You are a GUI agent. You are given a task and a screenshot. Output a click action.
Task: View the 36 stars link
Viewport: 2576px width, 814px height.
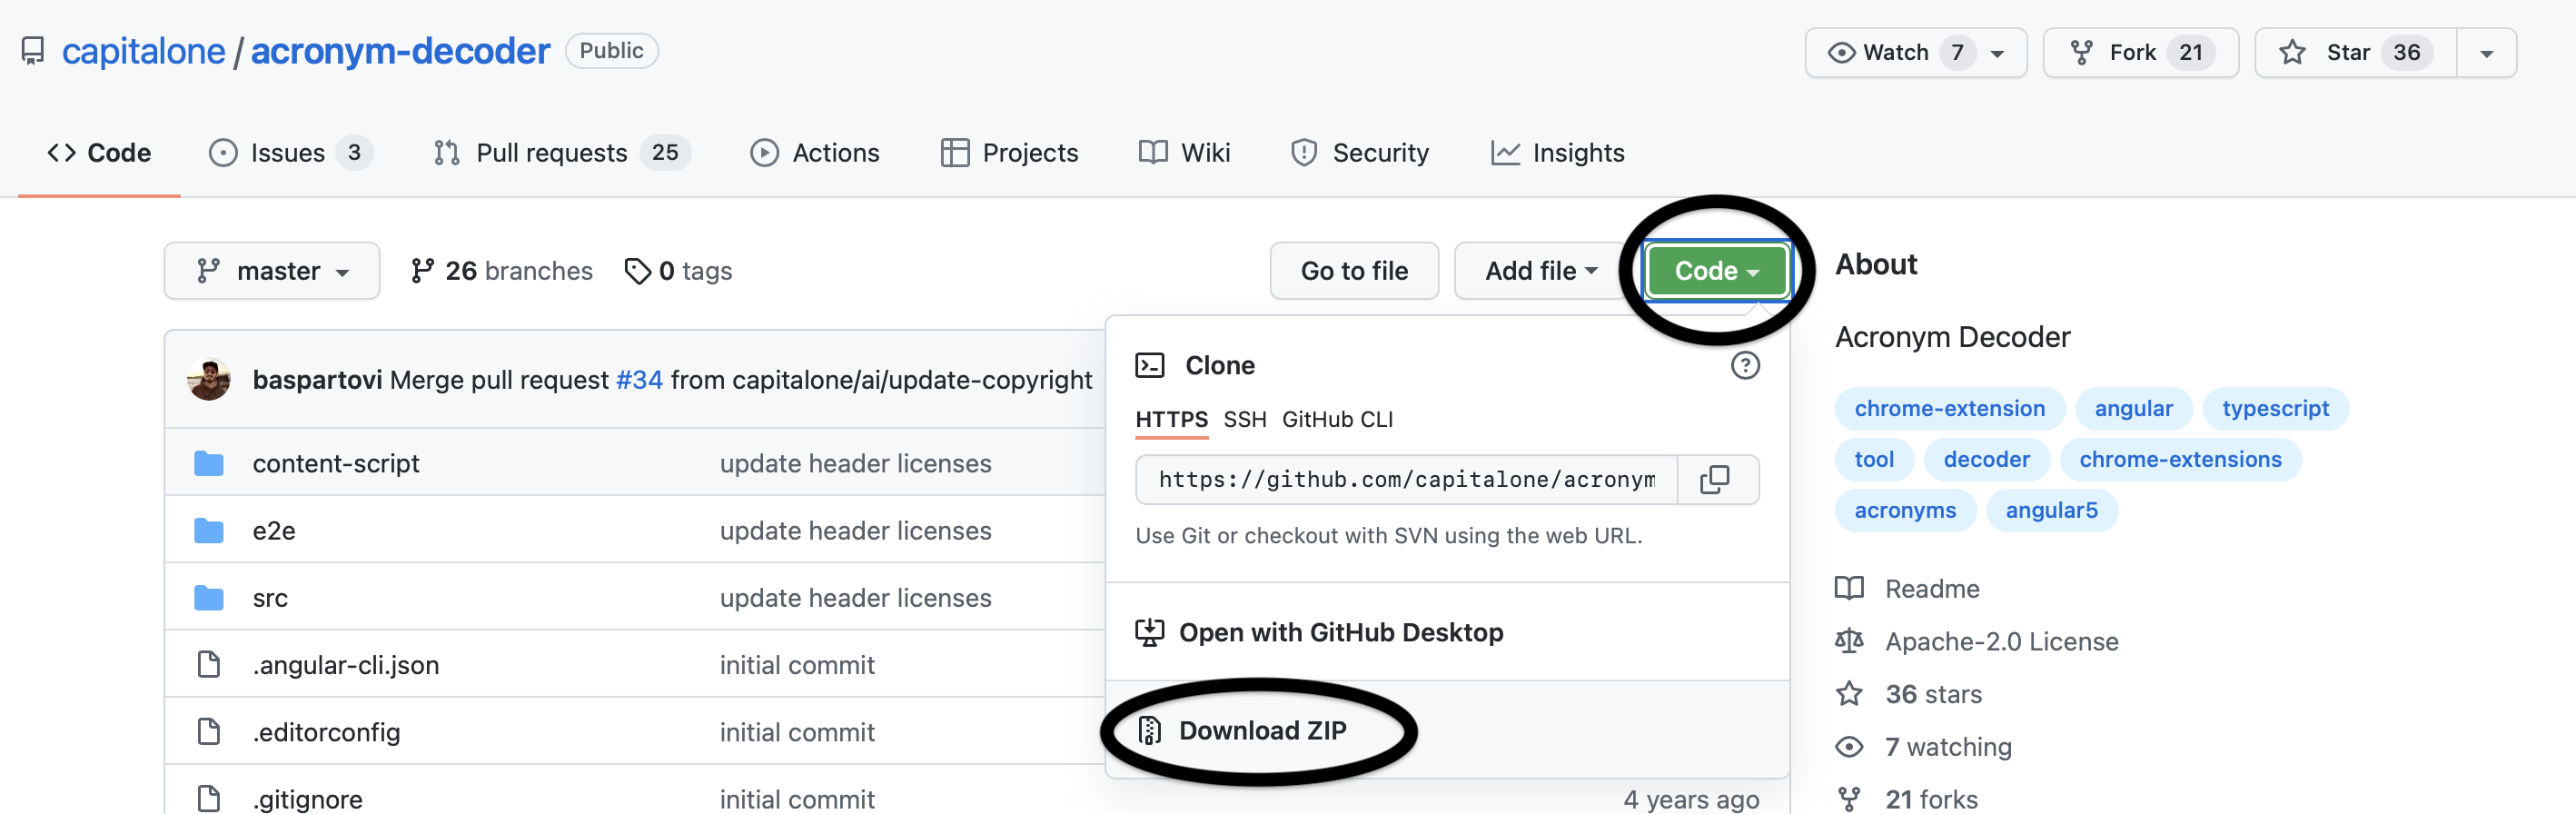coord(1908,695)
